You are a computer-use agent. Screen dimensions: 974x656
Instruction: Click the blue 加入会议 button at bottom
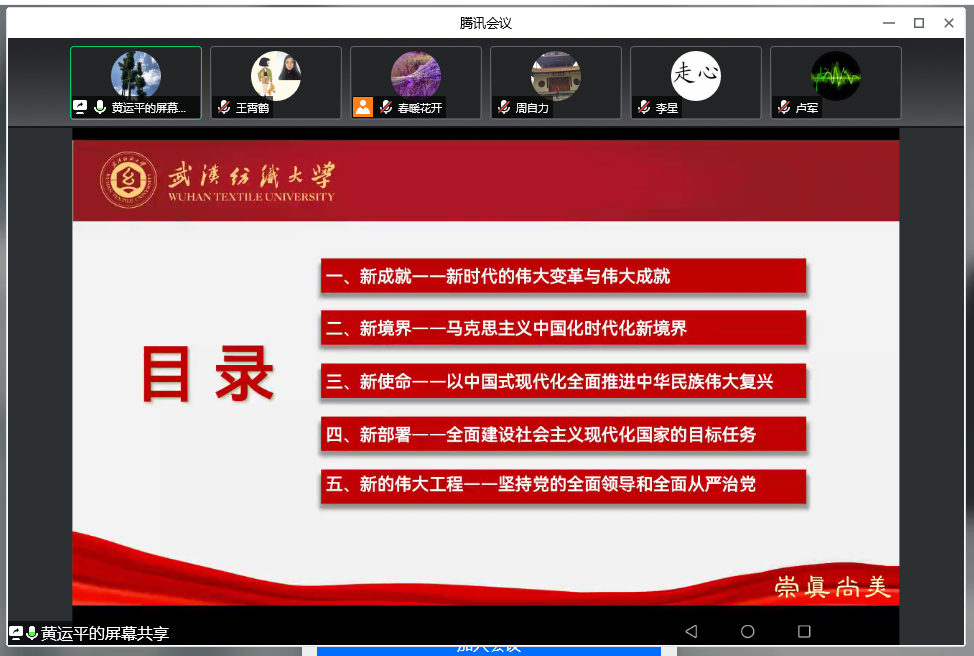click(489, 649)
